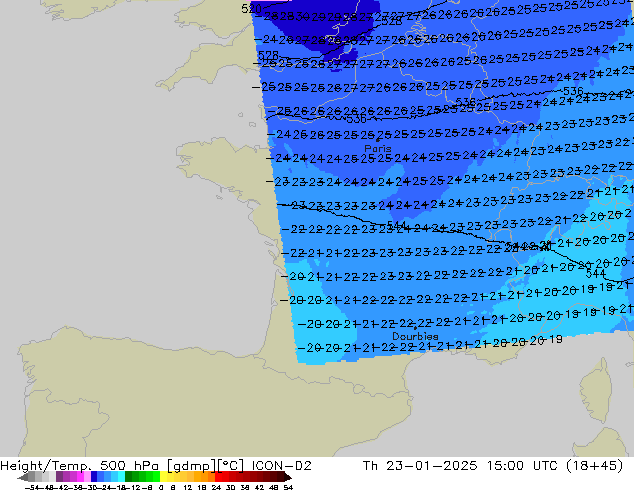The image size is (634, 490).
Task: Click the '(18+45)' run offset text
Action: (x=596, y=465)
